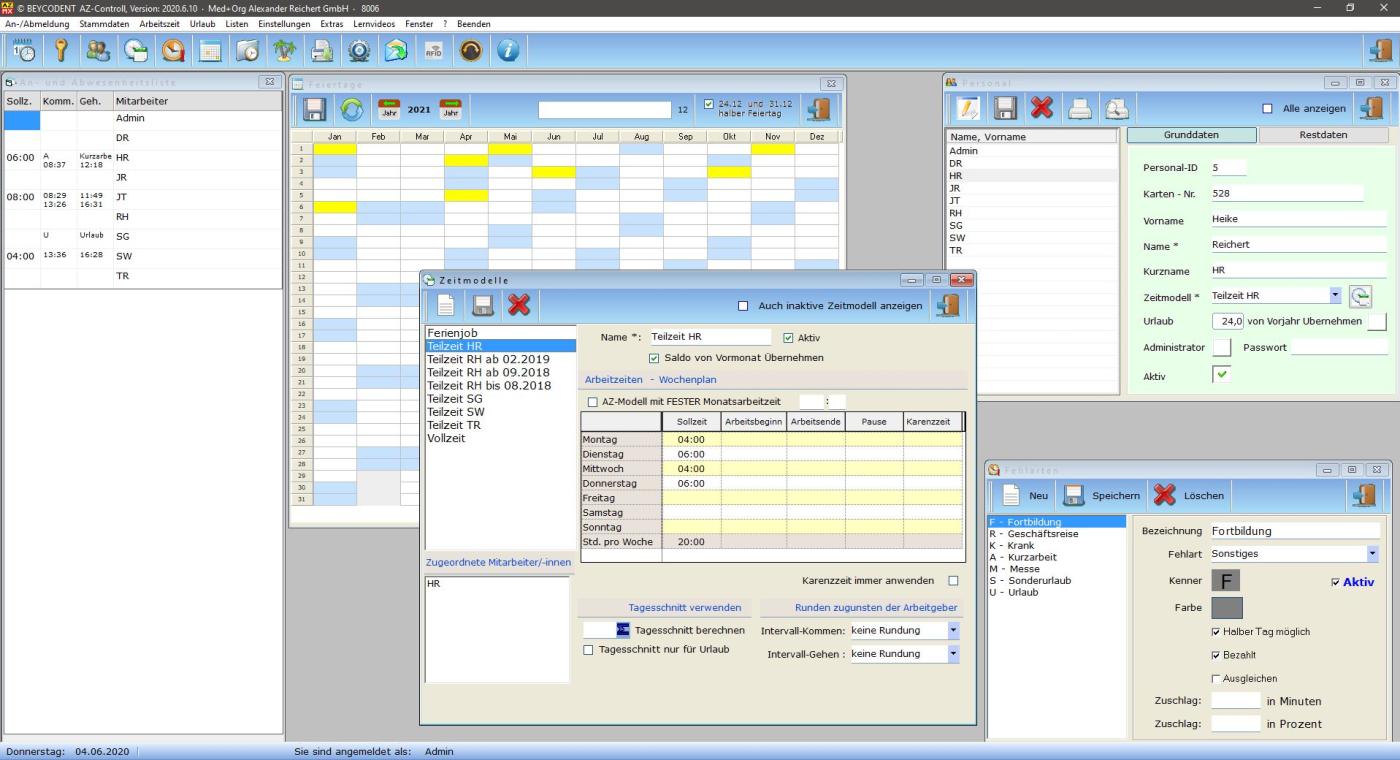Toggle 'Halber Tag möglich' checkbox
Screen dimensions: 1400x760
[1216, 632]
